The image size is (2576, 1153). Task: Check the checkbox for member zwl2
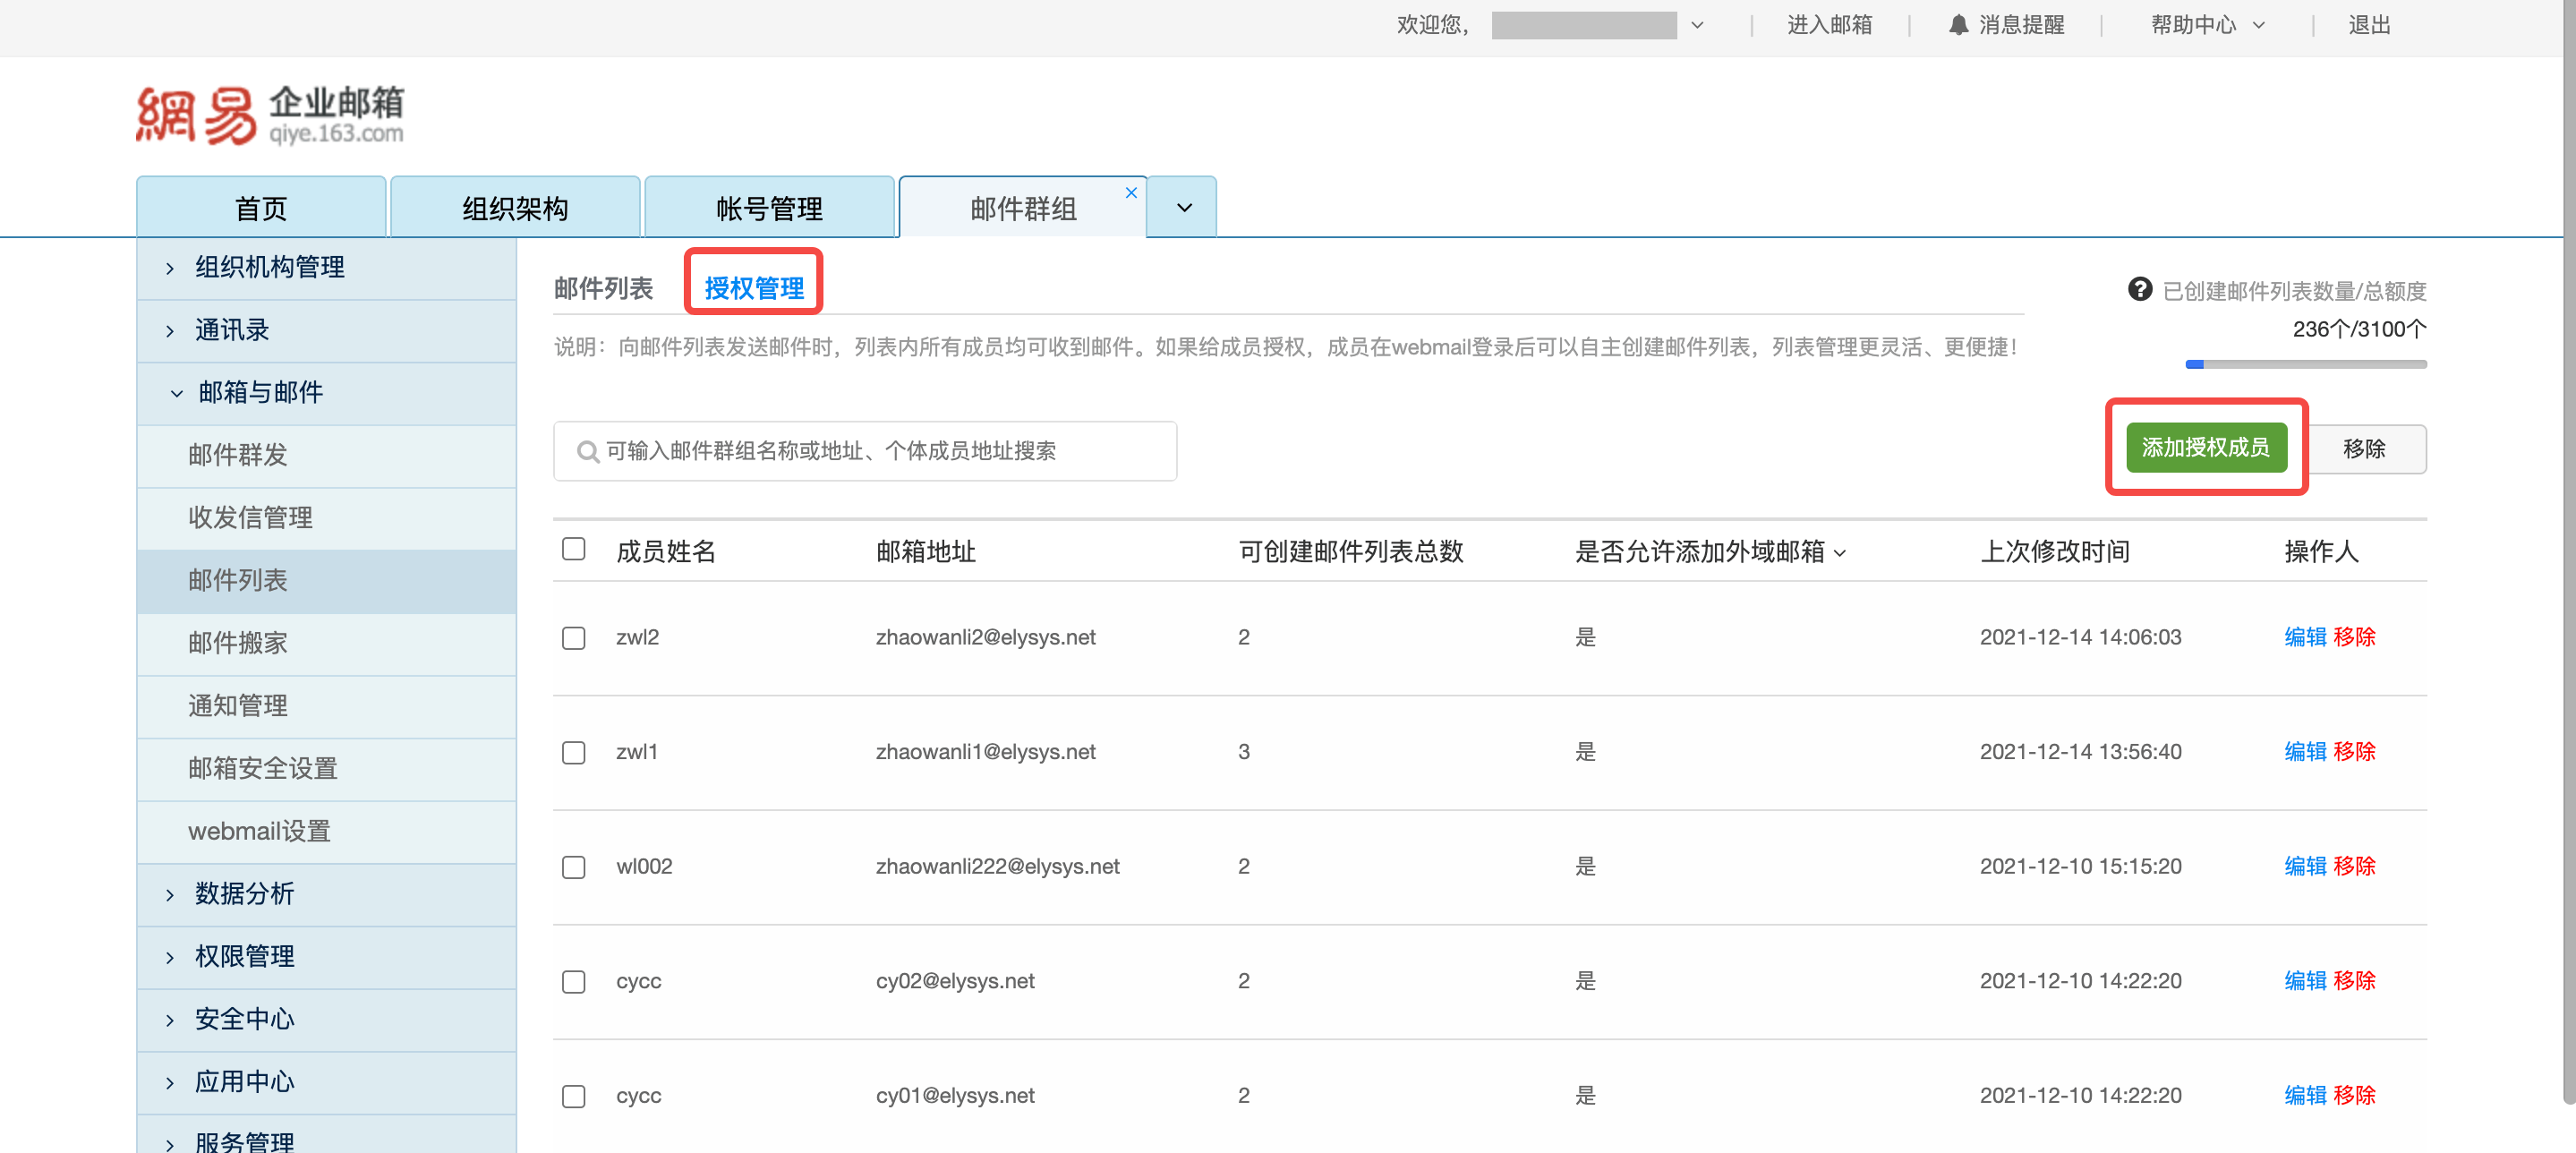point(573,637)
